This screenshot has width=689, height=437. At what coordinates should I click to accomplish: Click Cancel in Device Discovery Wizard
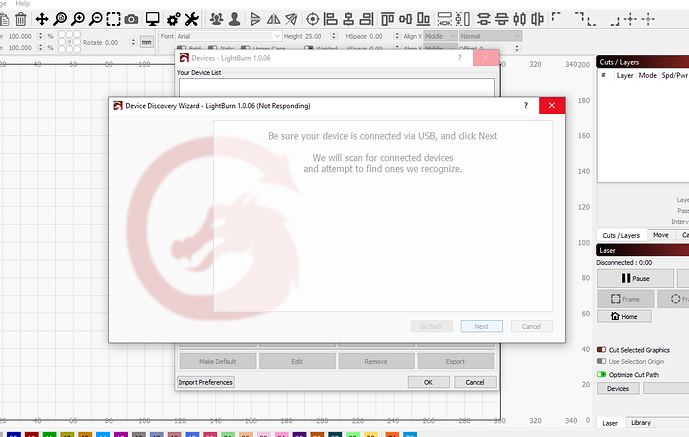pyautogui.click(x=532, y=326)
